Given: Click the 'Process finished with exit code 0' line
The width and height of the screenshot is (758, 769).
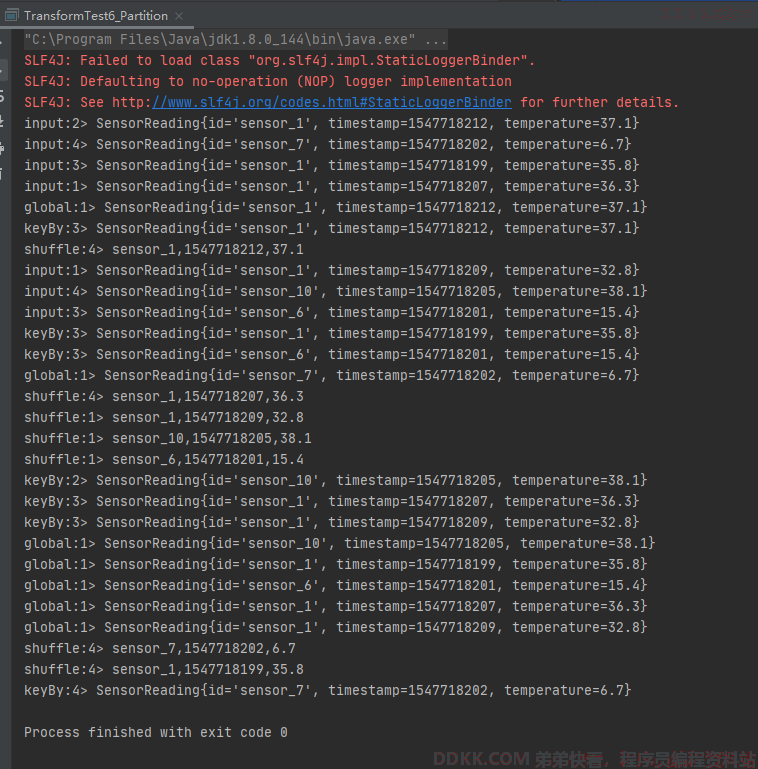Looking at the screenshot, I should 156,732.
